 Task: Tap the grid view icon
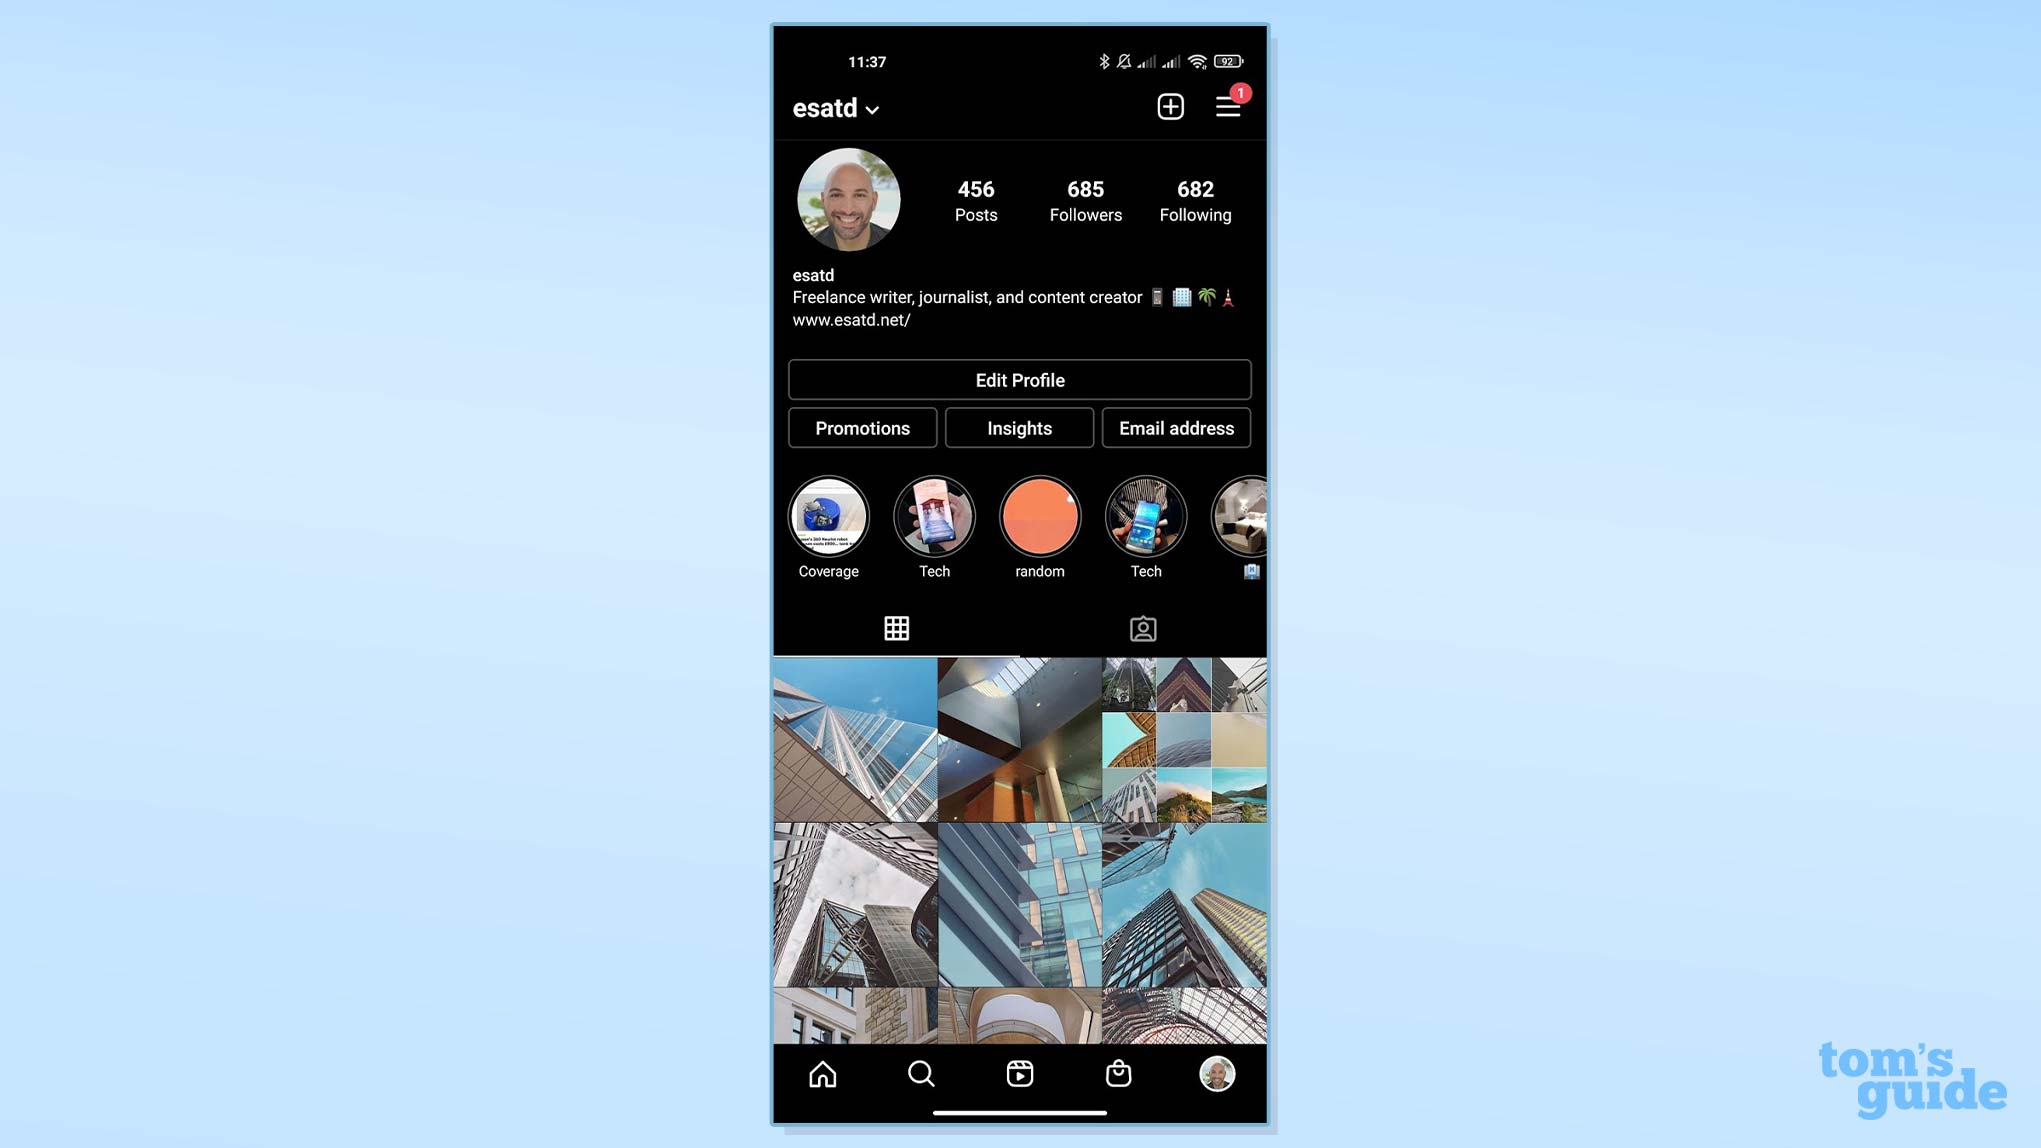coord(896,628)
